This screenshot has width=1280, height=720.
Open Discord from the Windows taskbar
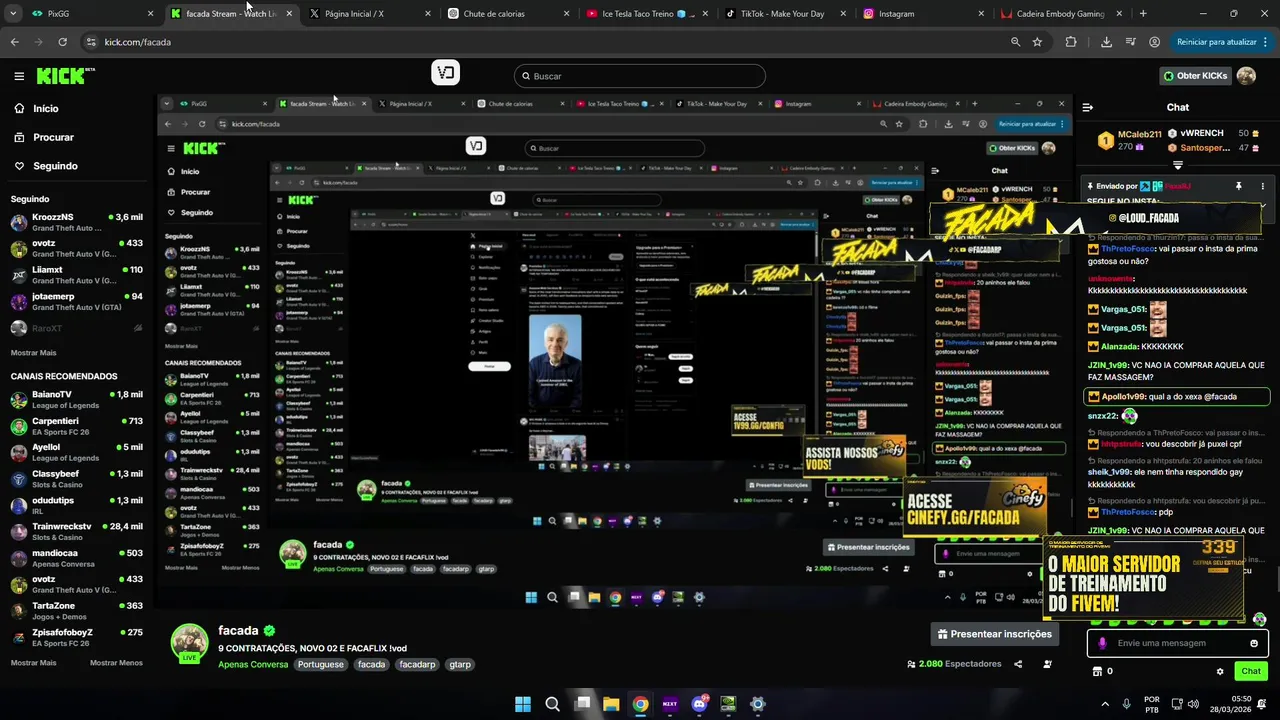pyautogui.click(x=699, y=704)
